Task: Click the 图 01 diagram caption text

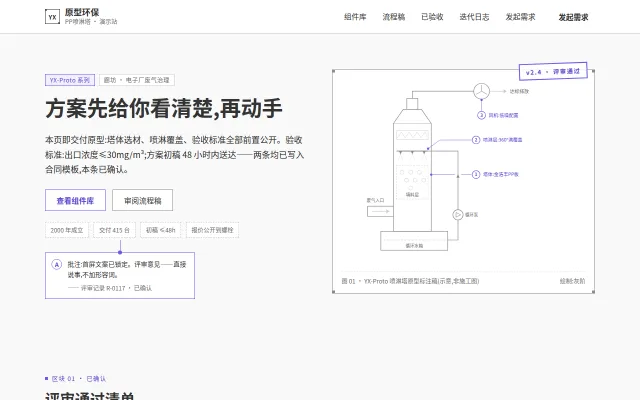Action: pos(410,281)
